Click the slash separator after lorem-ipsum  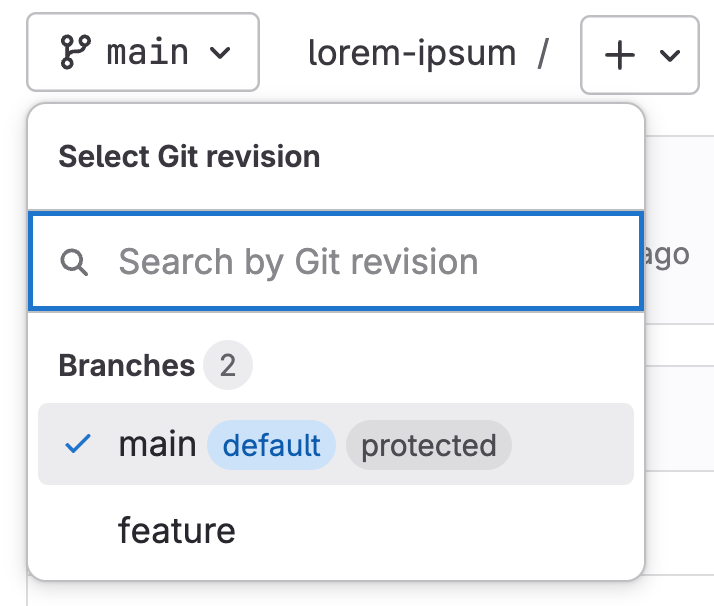coord(542,53)
